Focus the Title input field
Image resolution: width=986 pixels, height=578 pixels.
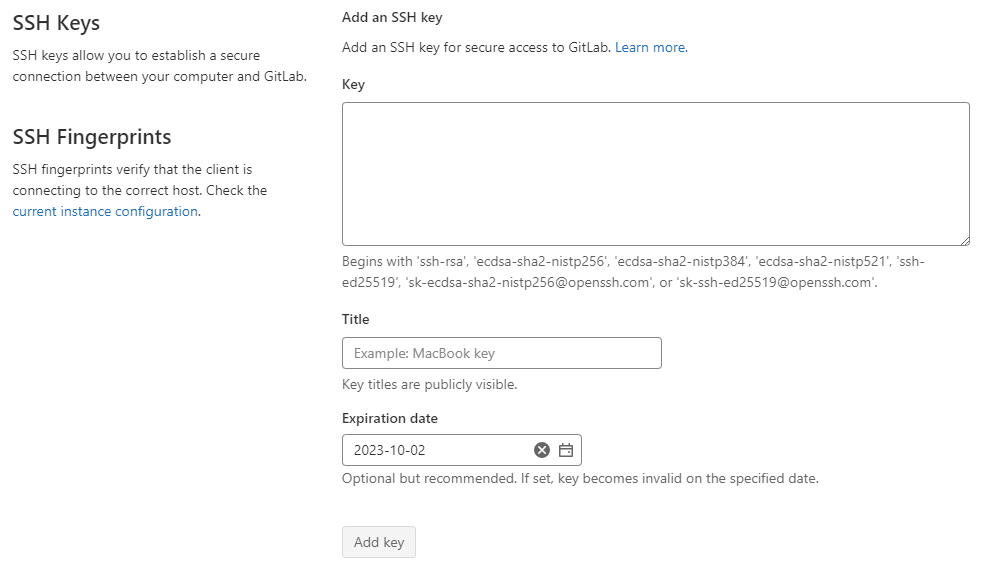point(501,353)
